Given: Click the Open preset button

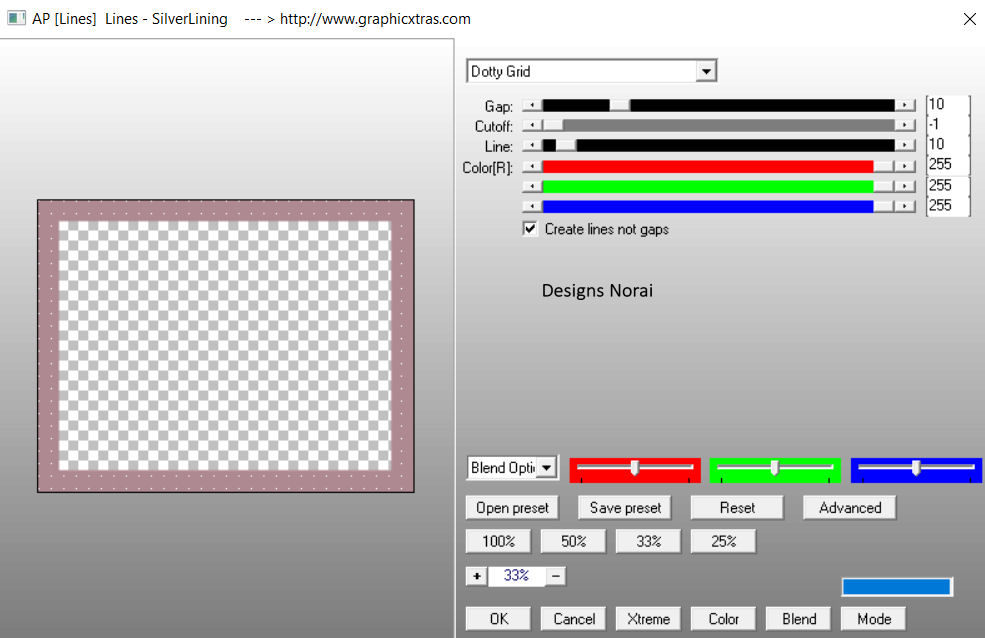Looking at the screenshot, I should [512, 507].
